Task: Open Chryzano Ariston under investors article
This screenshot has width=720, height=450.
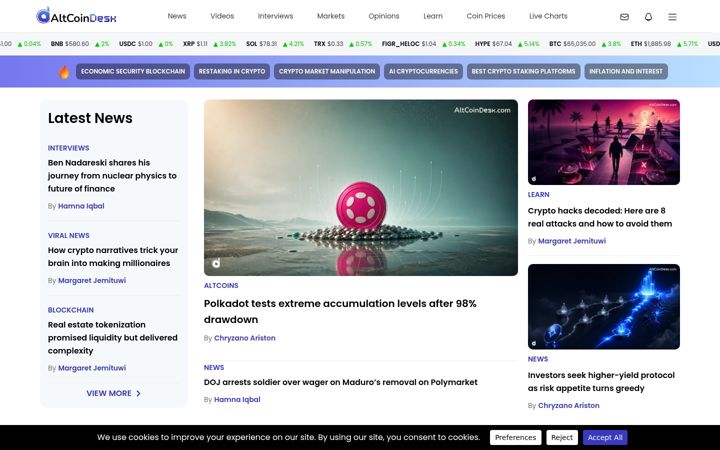Action: [568, 406]
